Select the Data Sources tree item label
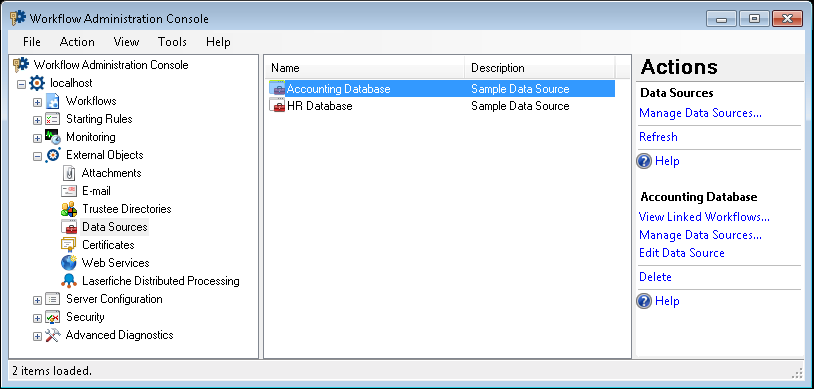The width and height of the screenshot is (814, 389). pos(115,227)
